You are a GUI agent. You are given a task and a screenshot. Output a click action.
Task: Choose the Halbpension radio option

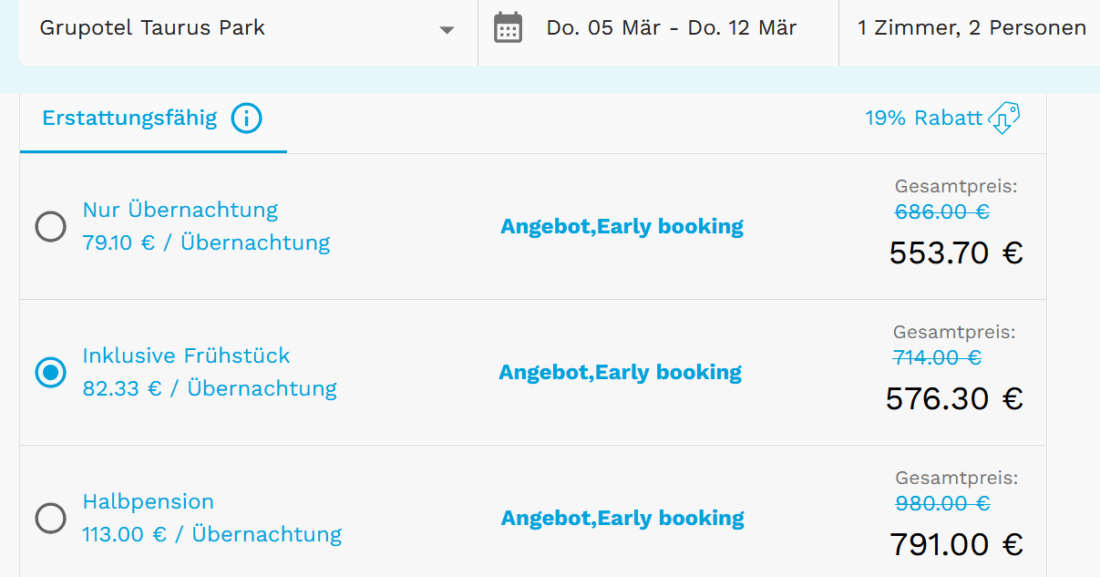[x=51, y=518]
